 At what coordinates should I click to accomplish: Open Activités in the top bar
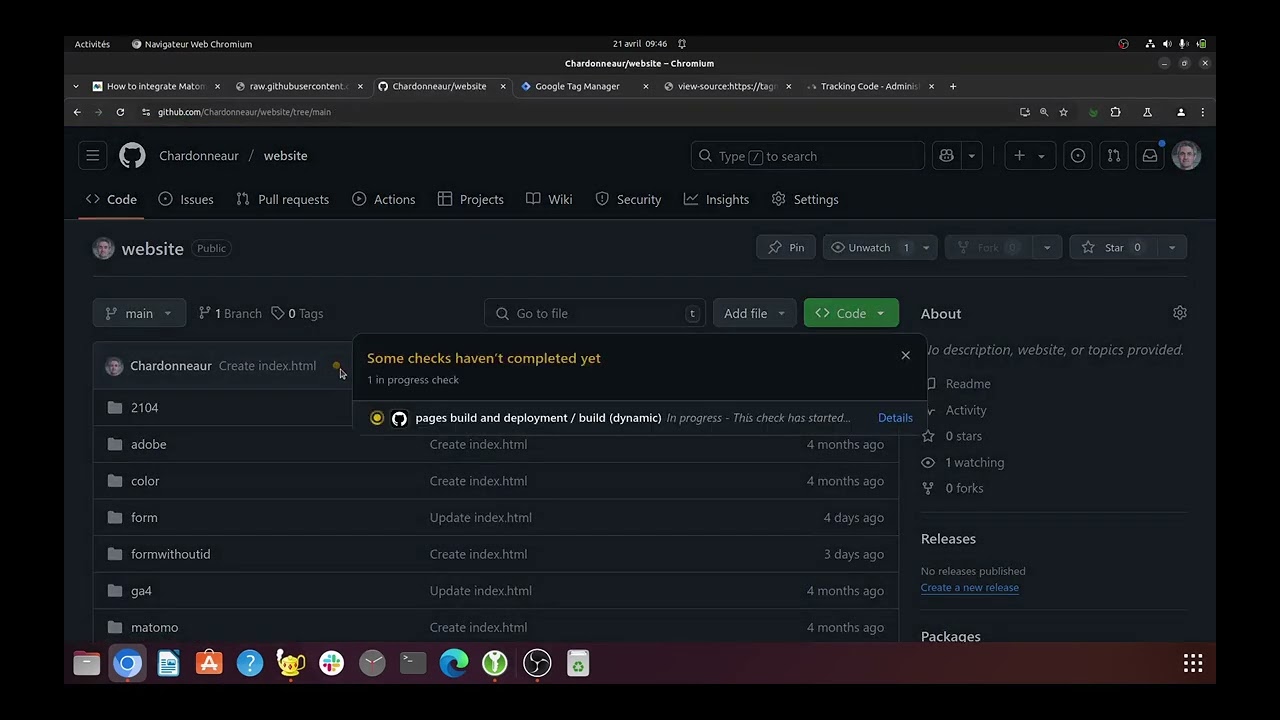coord(92,44)
